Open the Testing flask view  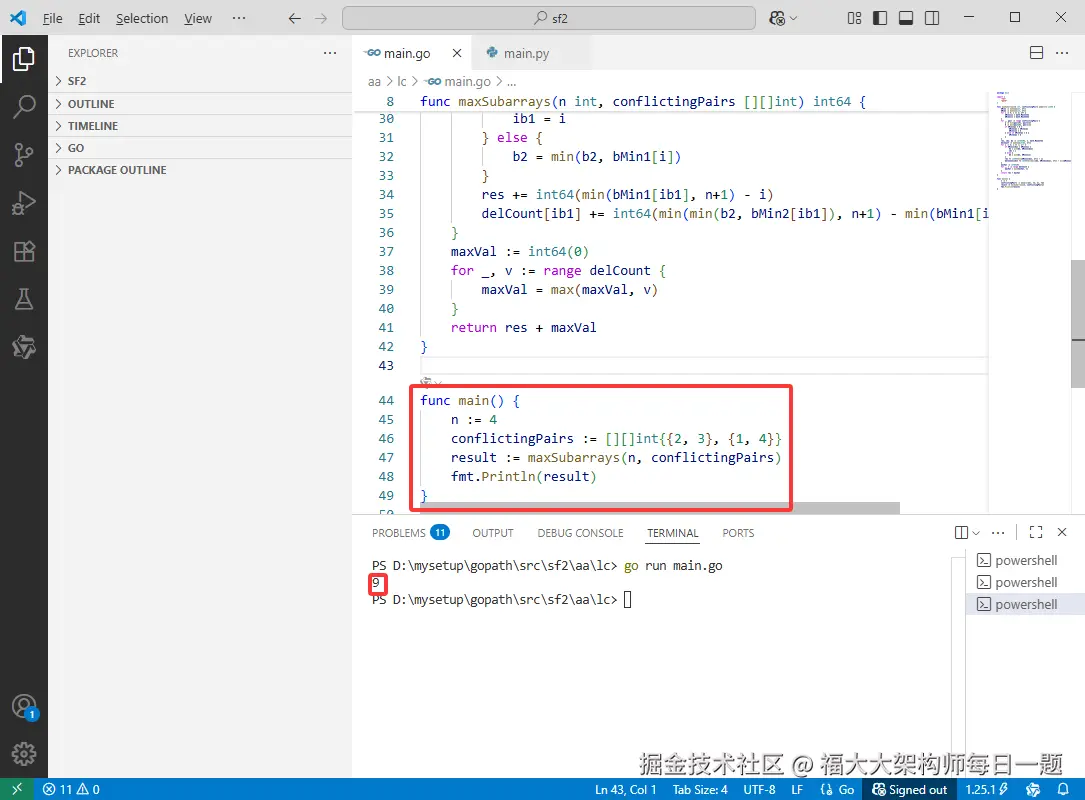[x=24, y=299]
